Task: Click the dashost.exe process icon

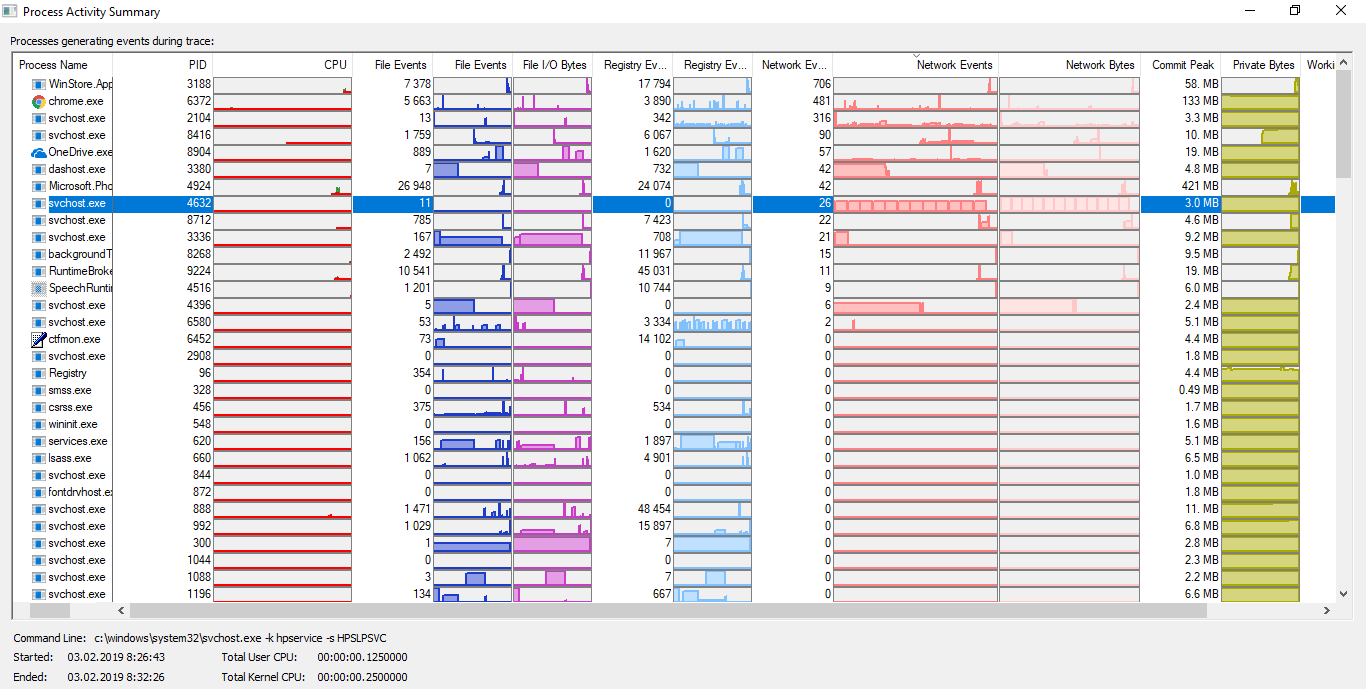Action: 39,169
